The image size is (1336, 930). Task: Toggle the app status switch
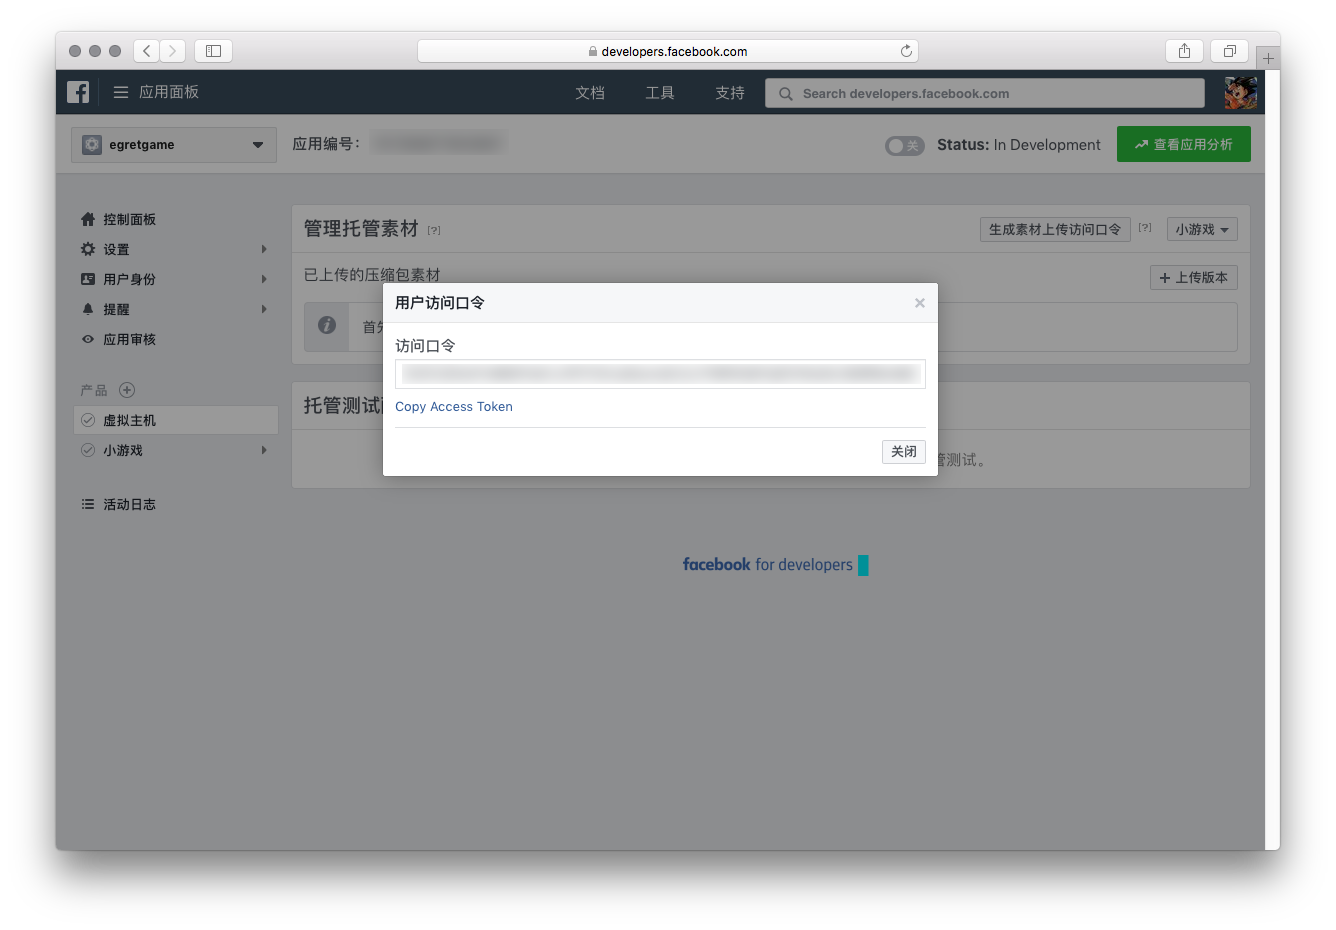tap(904, 145)
